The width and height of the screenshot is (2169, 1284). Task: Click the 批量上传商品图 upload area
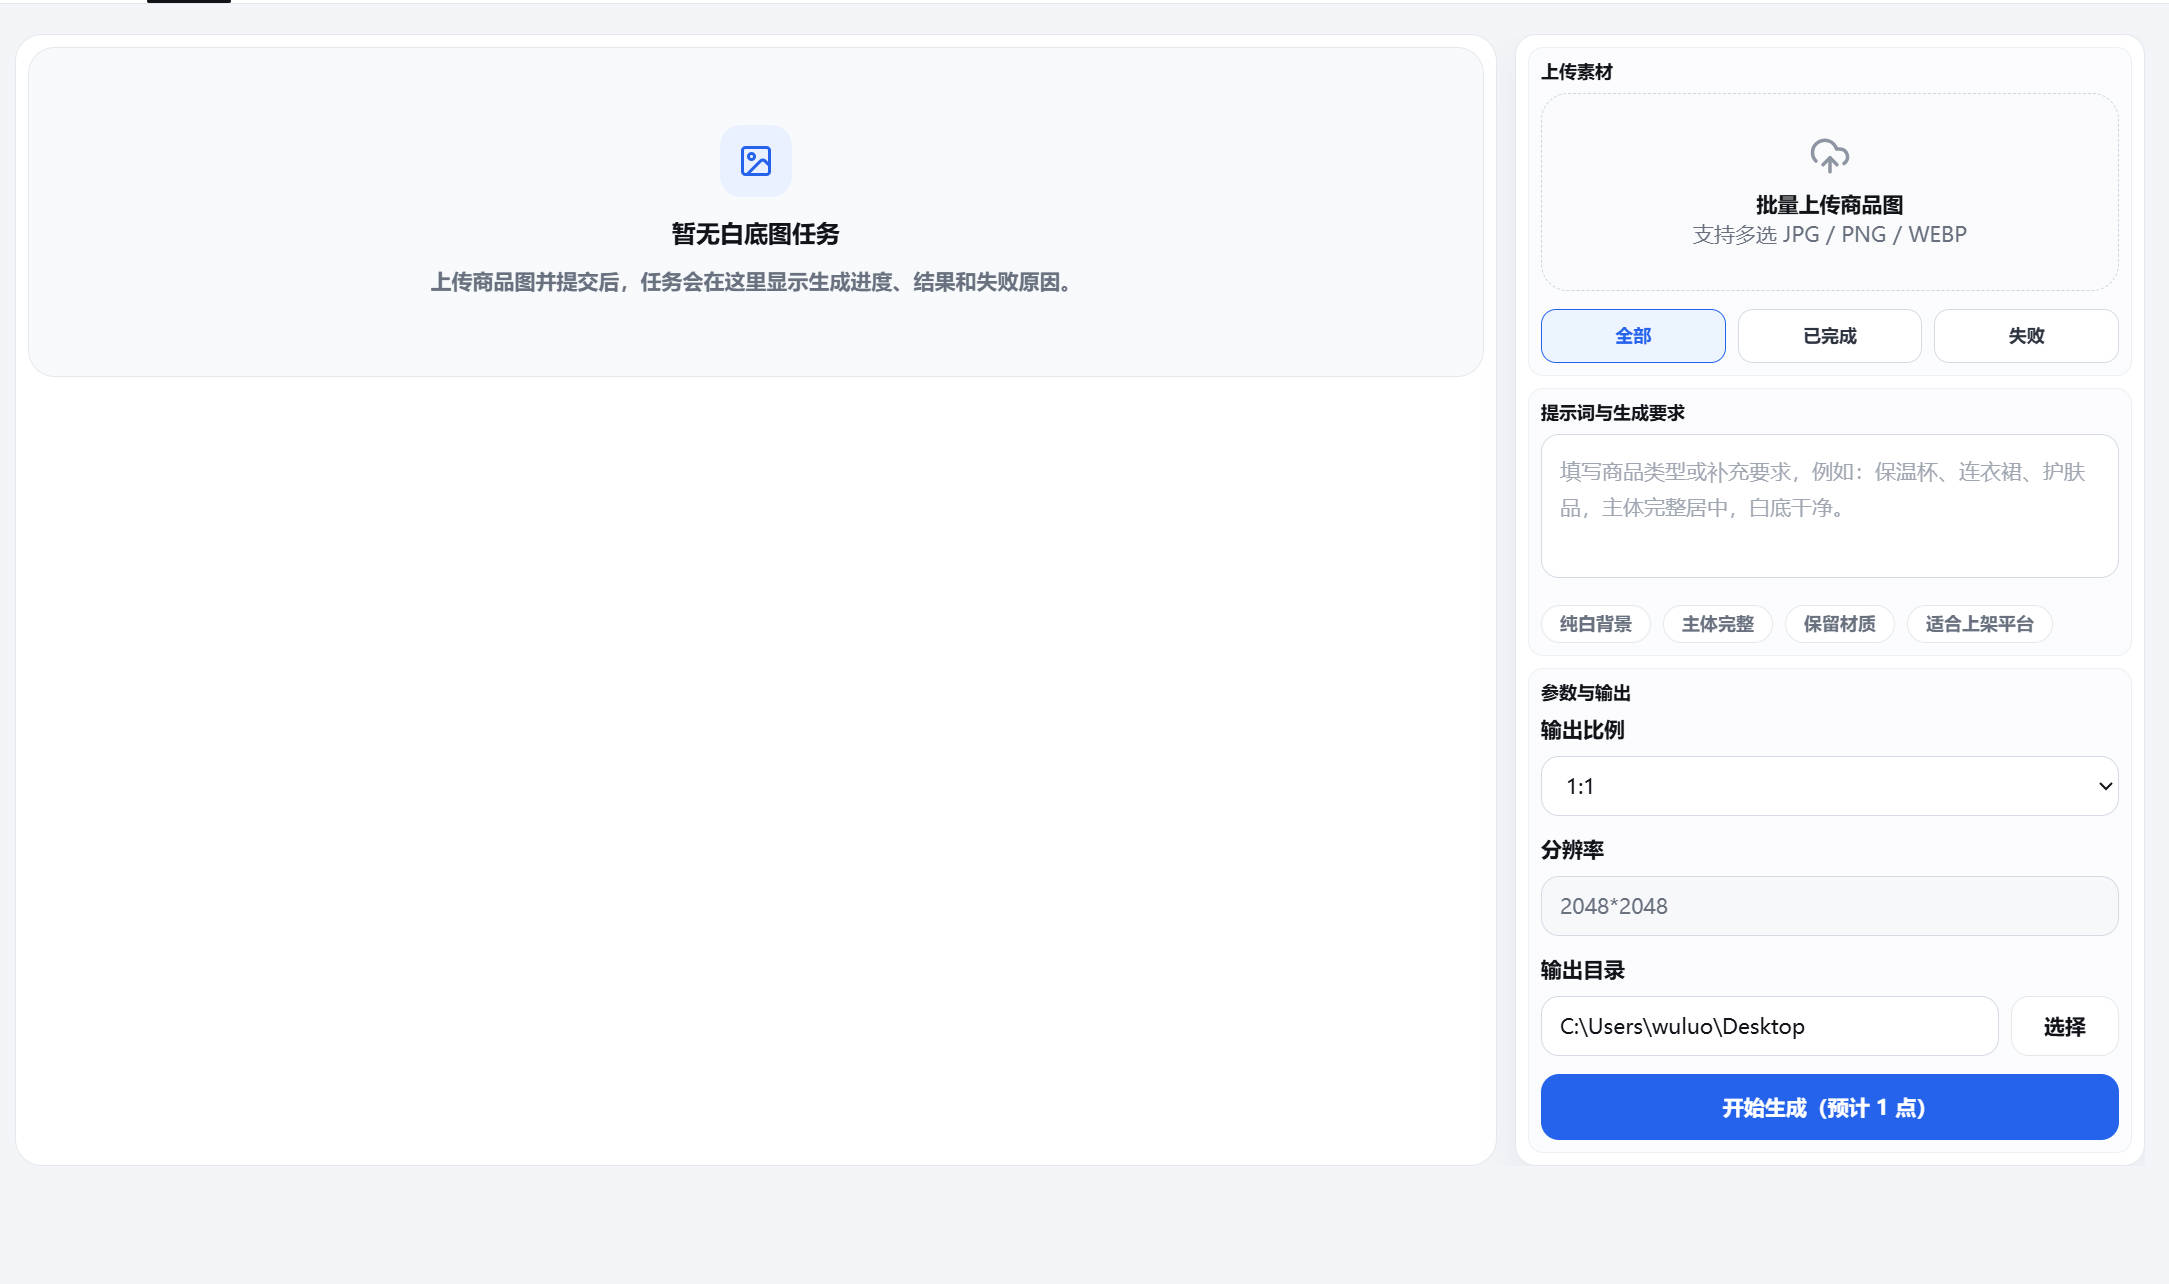tap(1829, 192)
